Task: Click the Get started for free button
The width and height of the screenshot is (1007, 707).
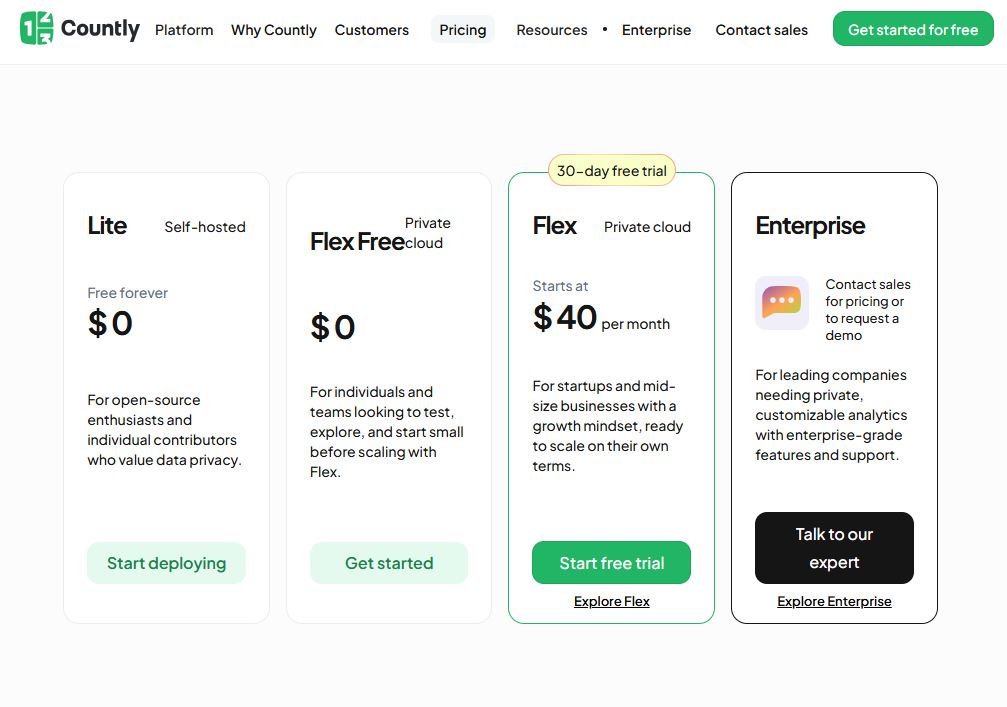Action: [912, 29]
